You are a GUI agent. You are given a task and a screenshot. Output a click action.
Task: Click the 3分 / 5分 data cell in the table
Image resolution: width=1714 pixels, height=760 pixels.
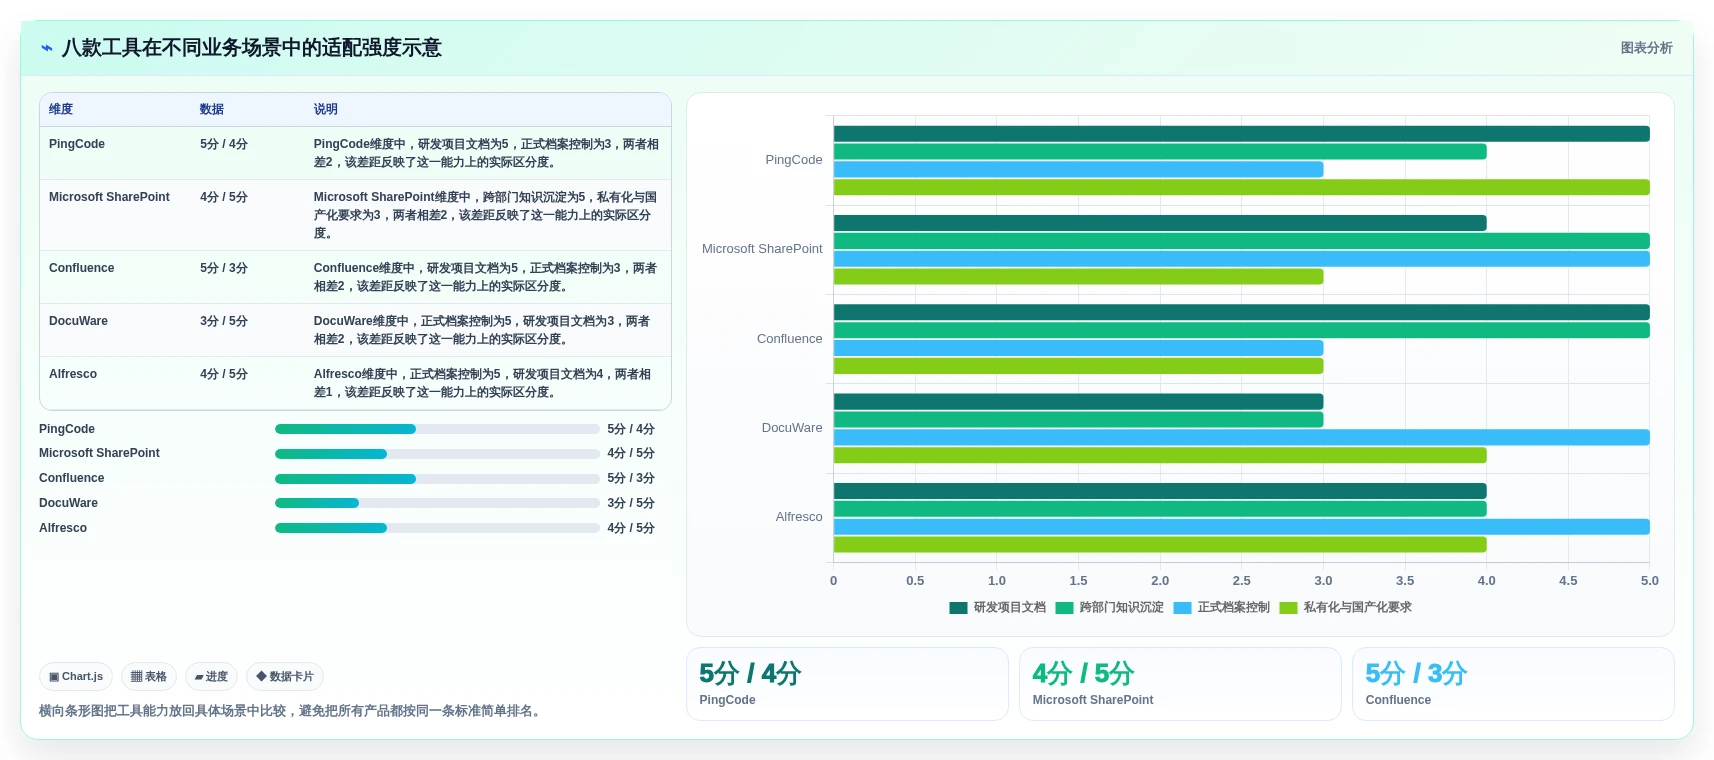tap(224, 321)
